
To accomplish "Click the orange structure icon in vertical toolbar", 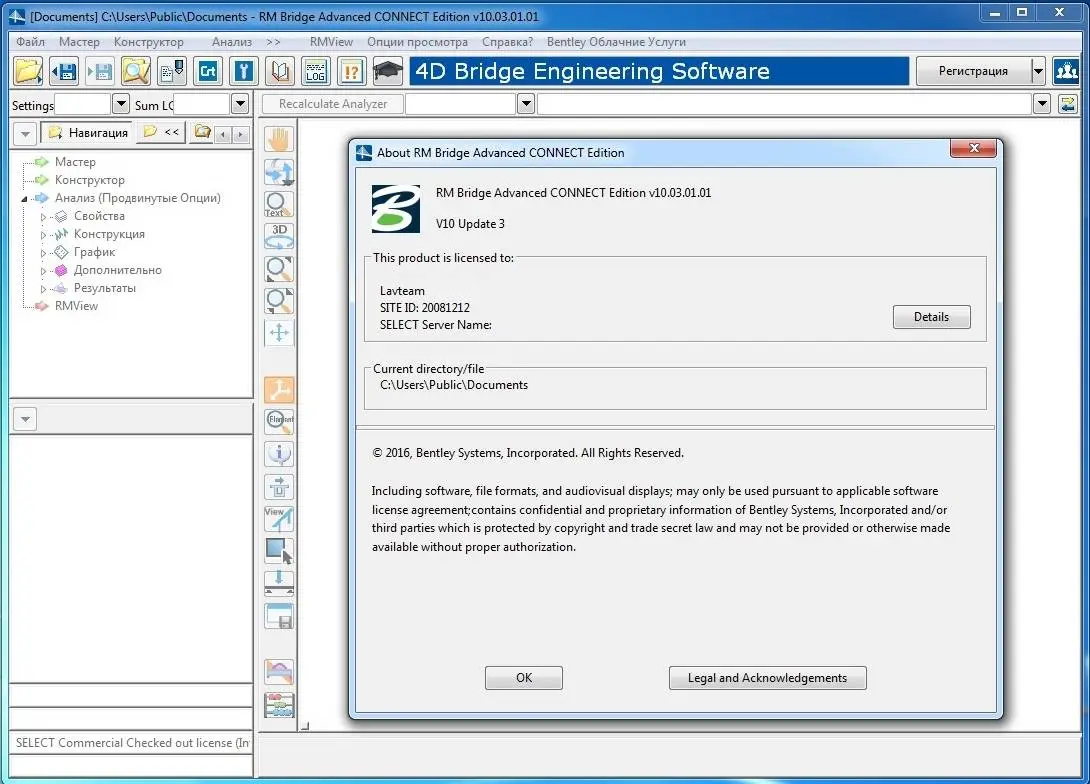I will 279,389.
